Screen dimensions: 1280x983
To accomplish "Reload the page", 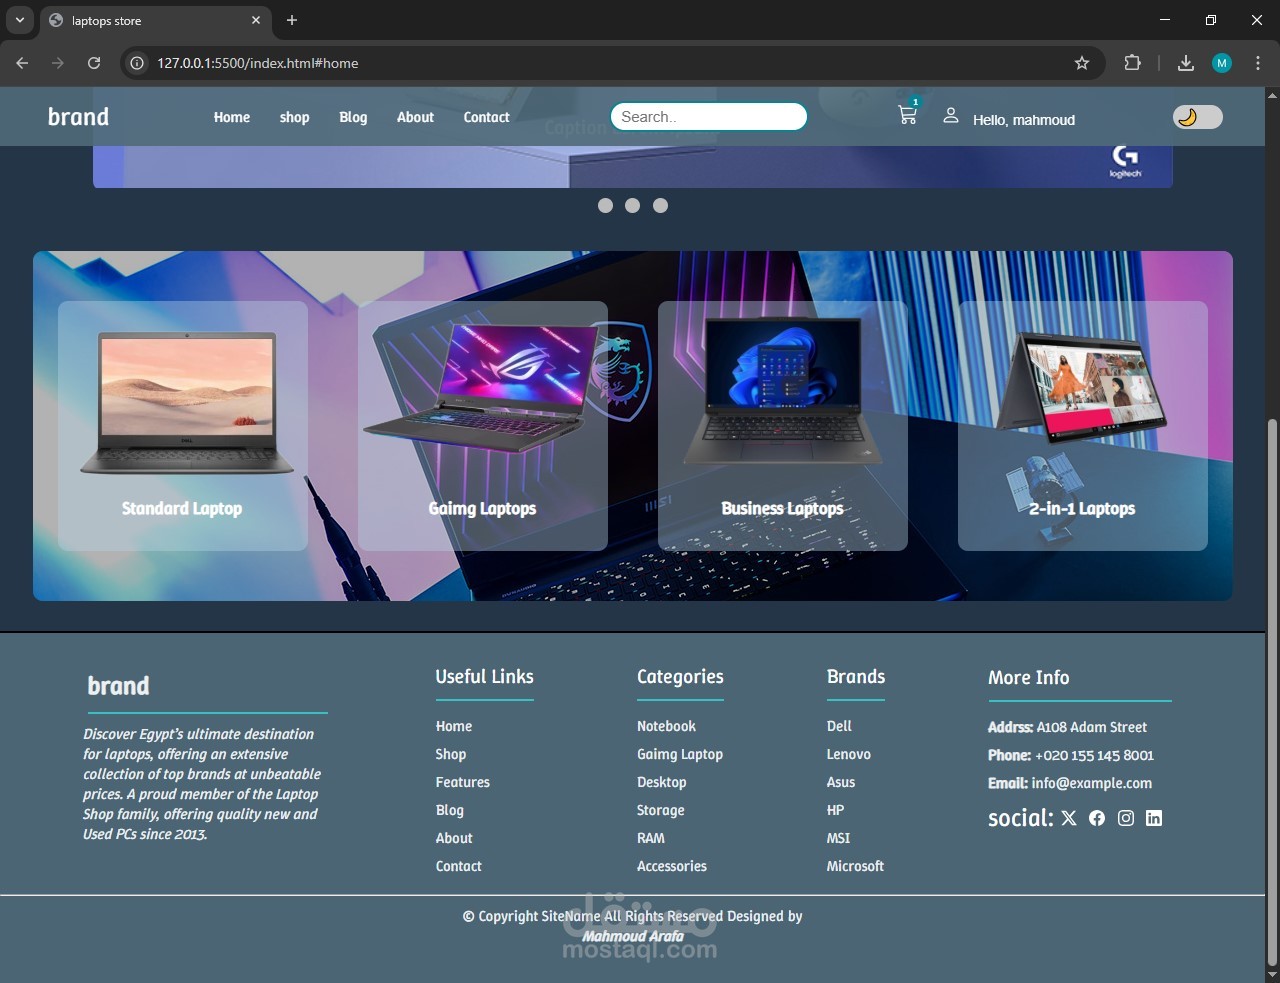I will (94, 63).
